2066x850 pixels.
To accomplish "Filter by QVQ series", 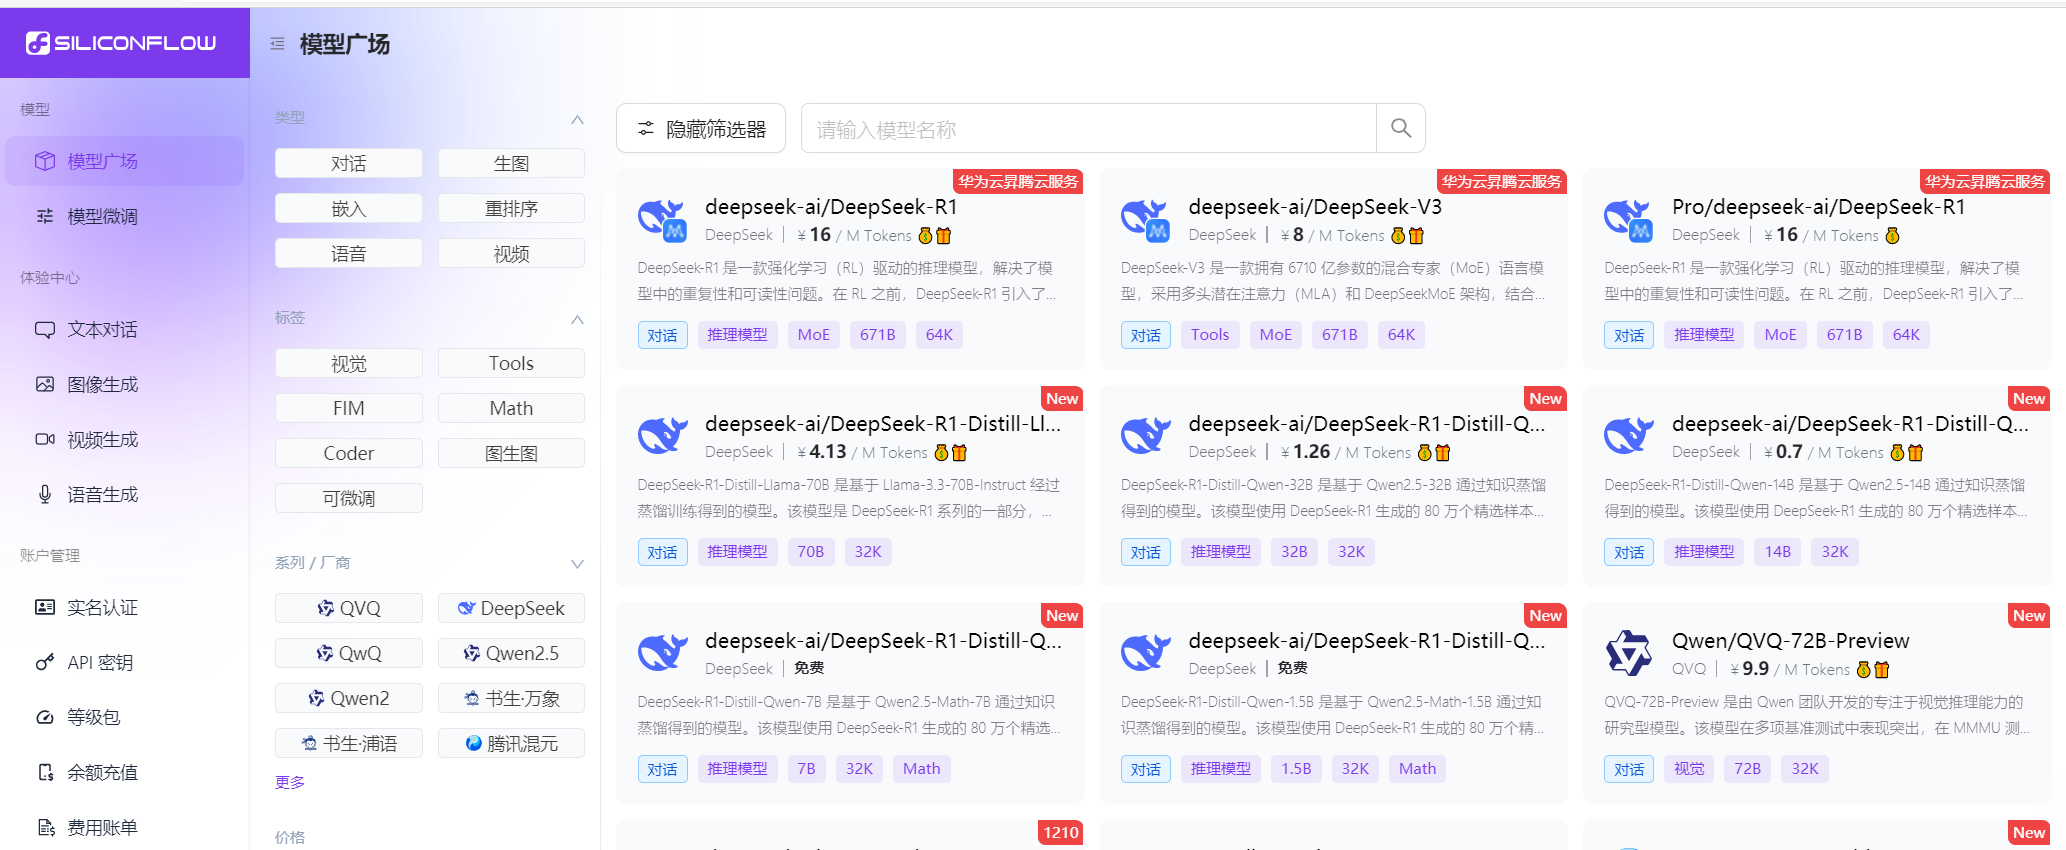I will tap(349, 608).
